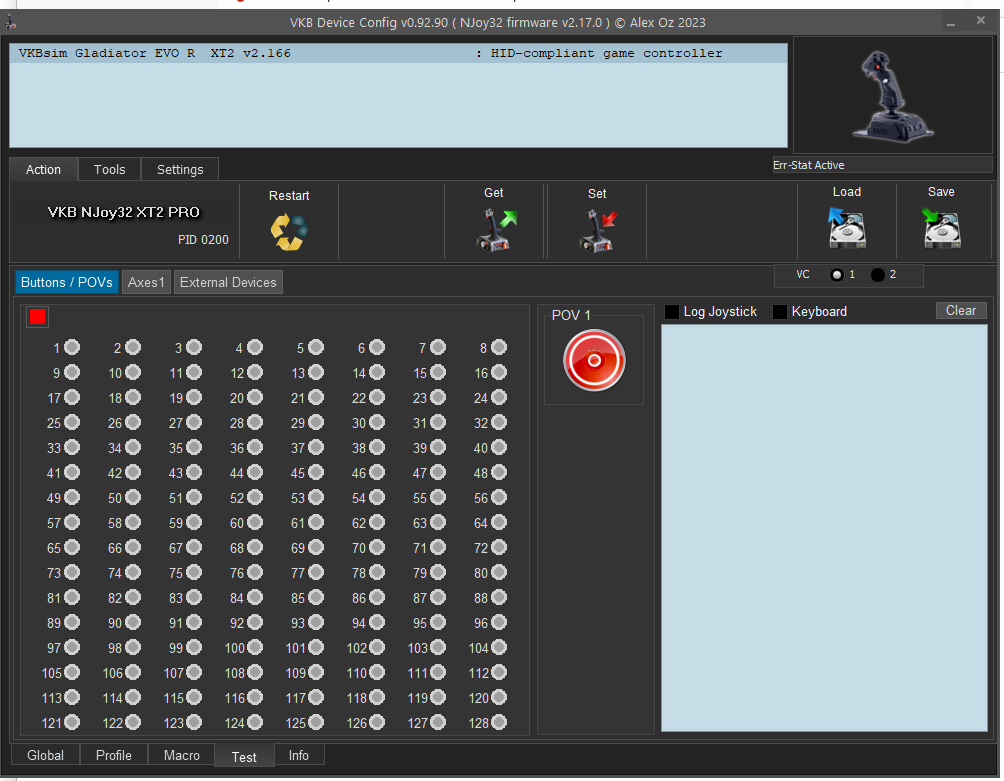Image resolution: width=1004 pixels, height=781 pixels.
Task: Click button indicator 8
Action: (499, 347)
